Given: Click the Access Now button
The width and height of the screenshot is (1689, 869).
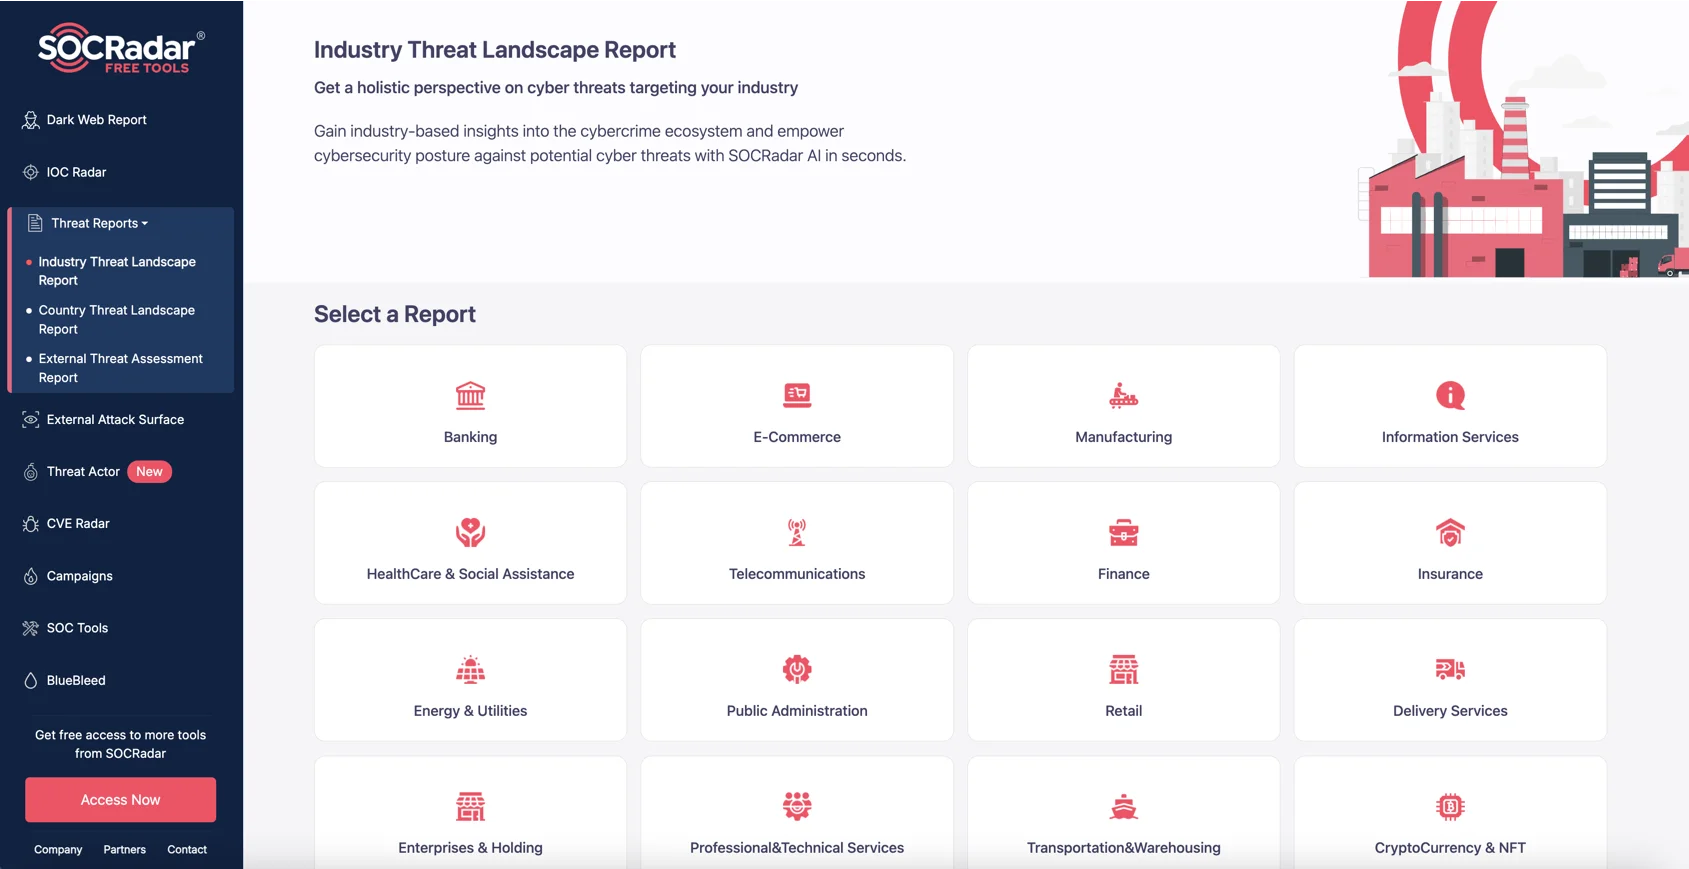Looking at the screenshot, I should click(x=120, y=800).
